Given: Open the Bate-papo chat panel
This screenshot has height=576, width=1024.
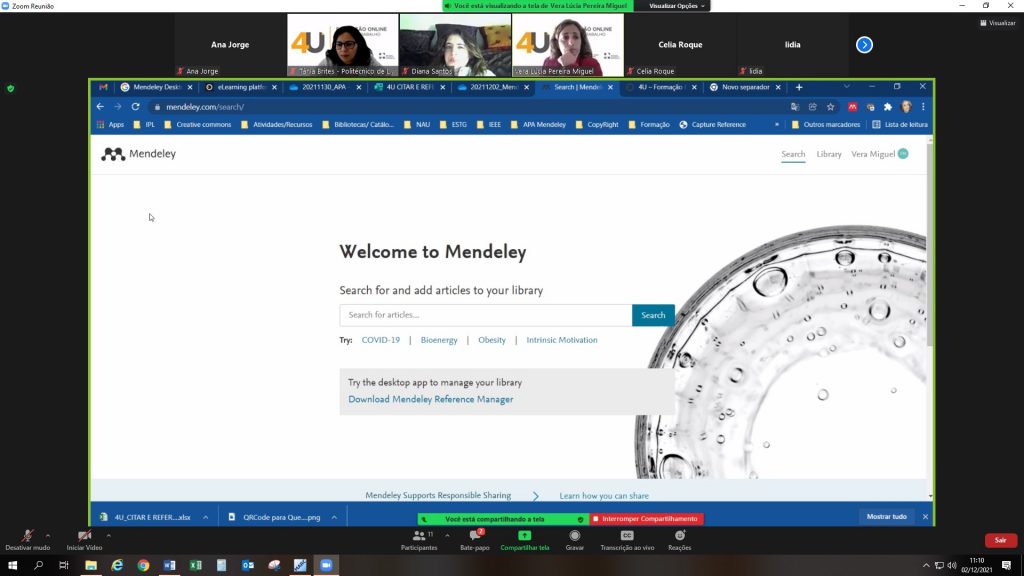Looking at the screenshot, I should tap(475, 539).
